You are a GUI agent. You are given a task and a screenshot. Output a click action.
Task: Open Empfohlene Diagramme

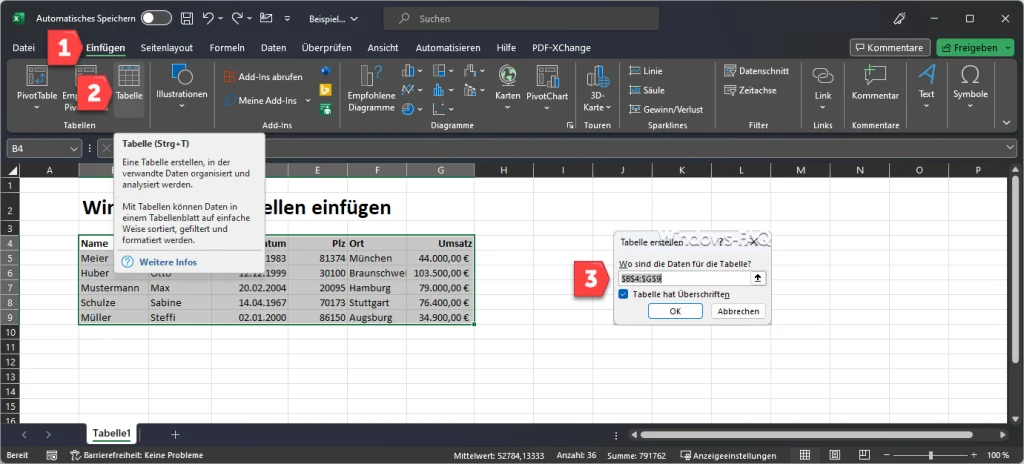point(372,89)
